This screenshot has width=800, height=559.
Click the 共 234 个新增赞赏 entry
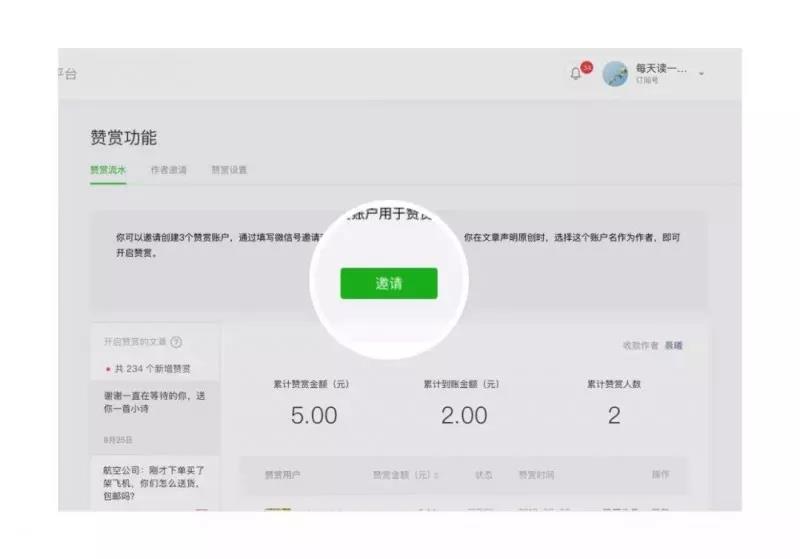coord(152,369)
